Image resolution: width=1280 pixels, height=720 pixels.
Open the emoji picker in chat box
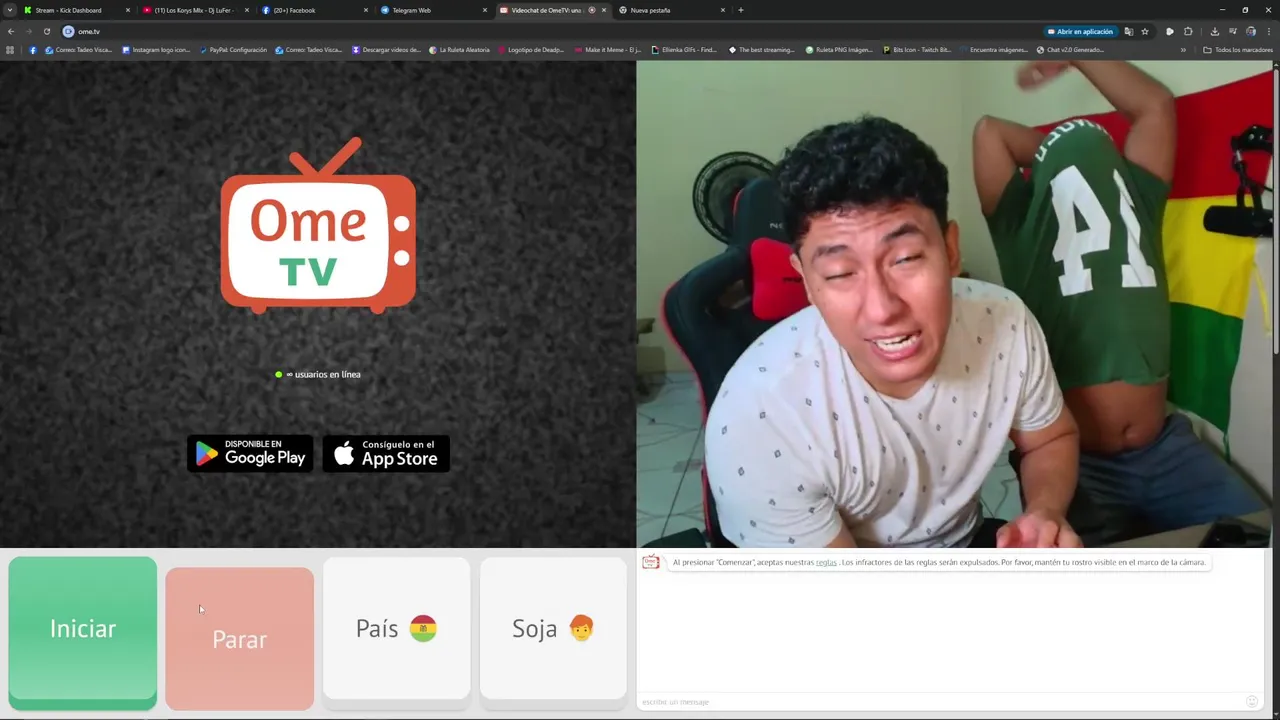1252,701
